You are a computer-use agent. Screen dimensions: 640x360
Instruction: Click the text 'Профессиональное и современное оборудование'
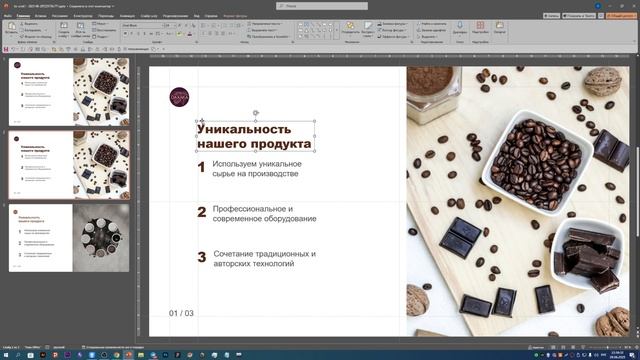(x=264, y=213)
